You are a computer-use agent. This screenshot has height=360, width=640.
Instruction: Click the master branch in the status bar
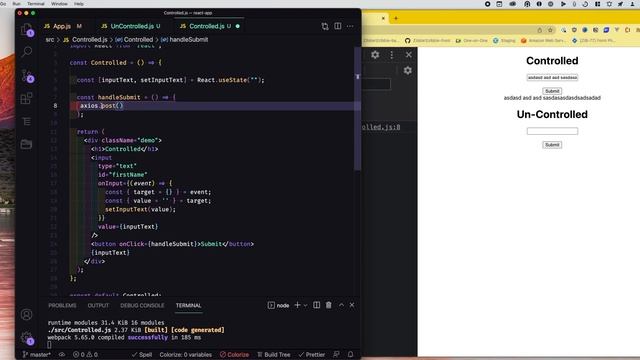(37, 354)
